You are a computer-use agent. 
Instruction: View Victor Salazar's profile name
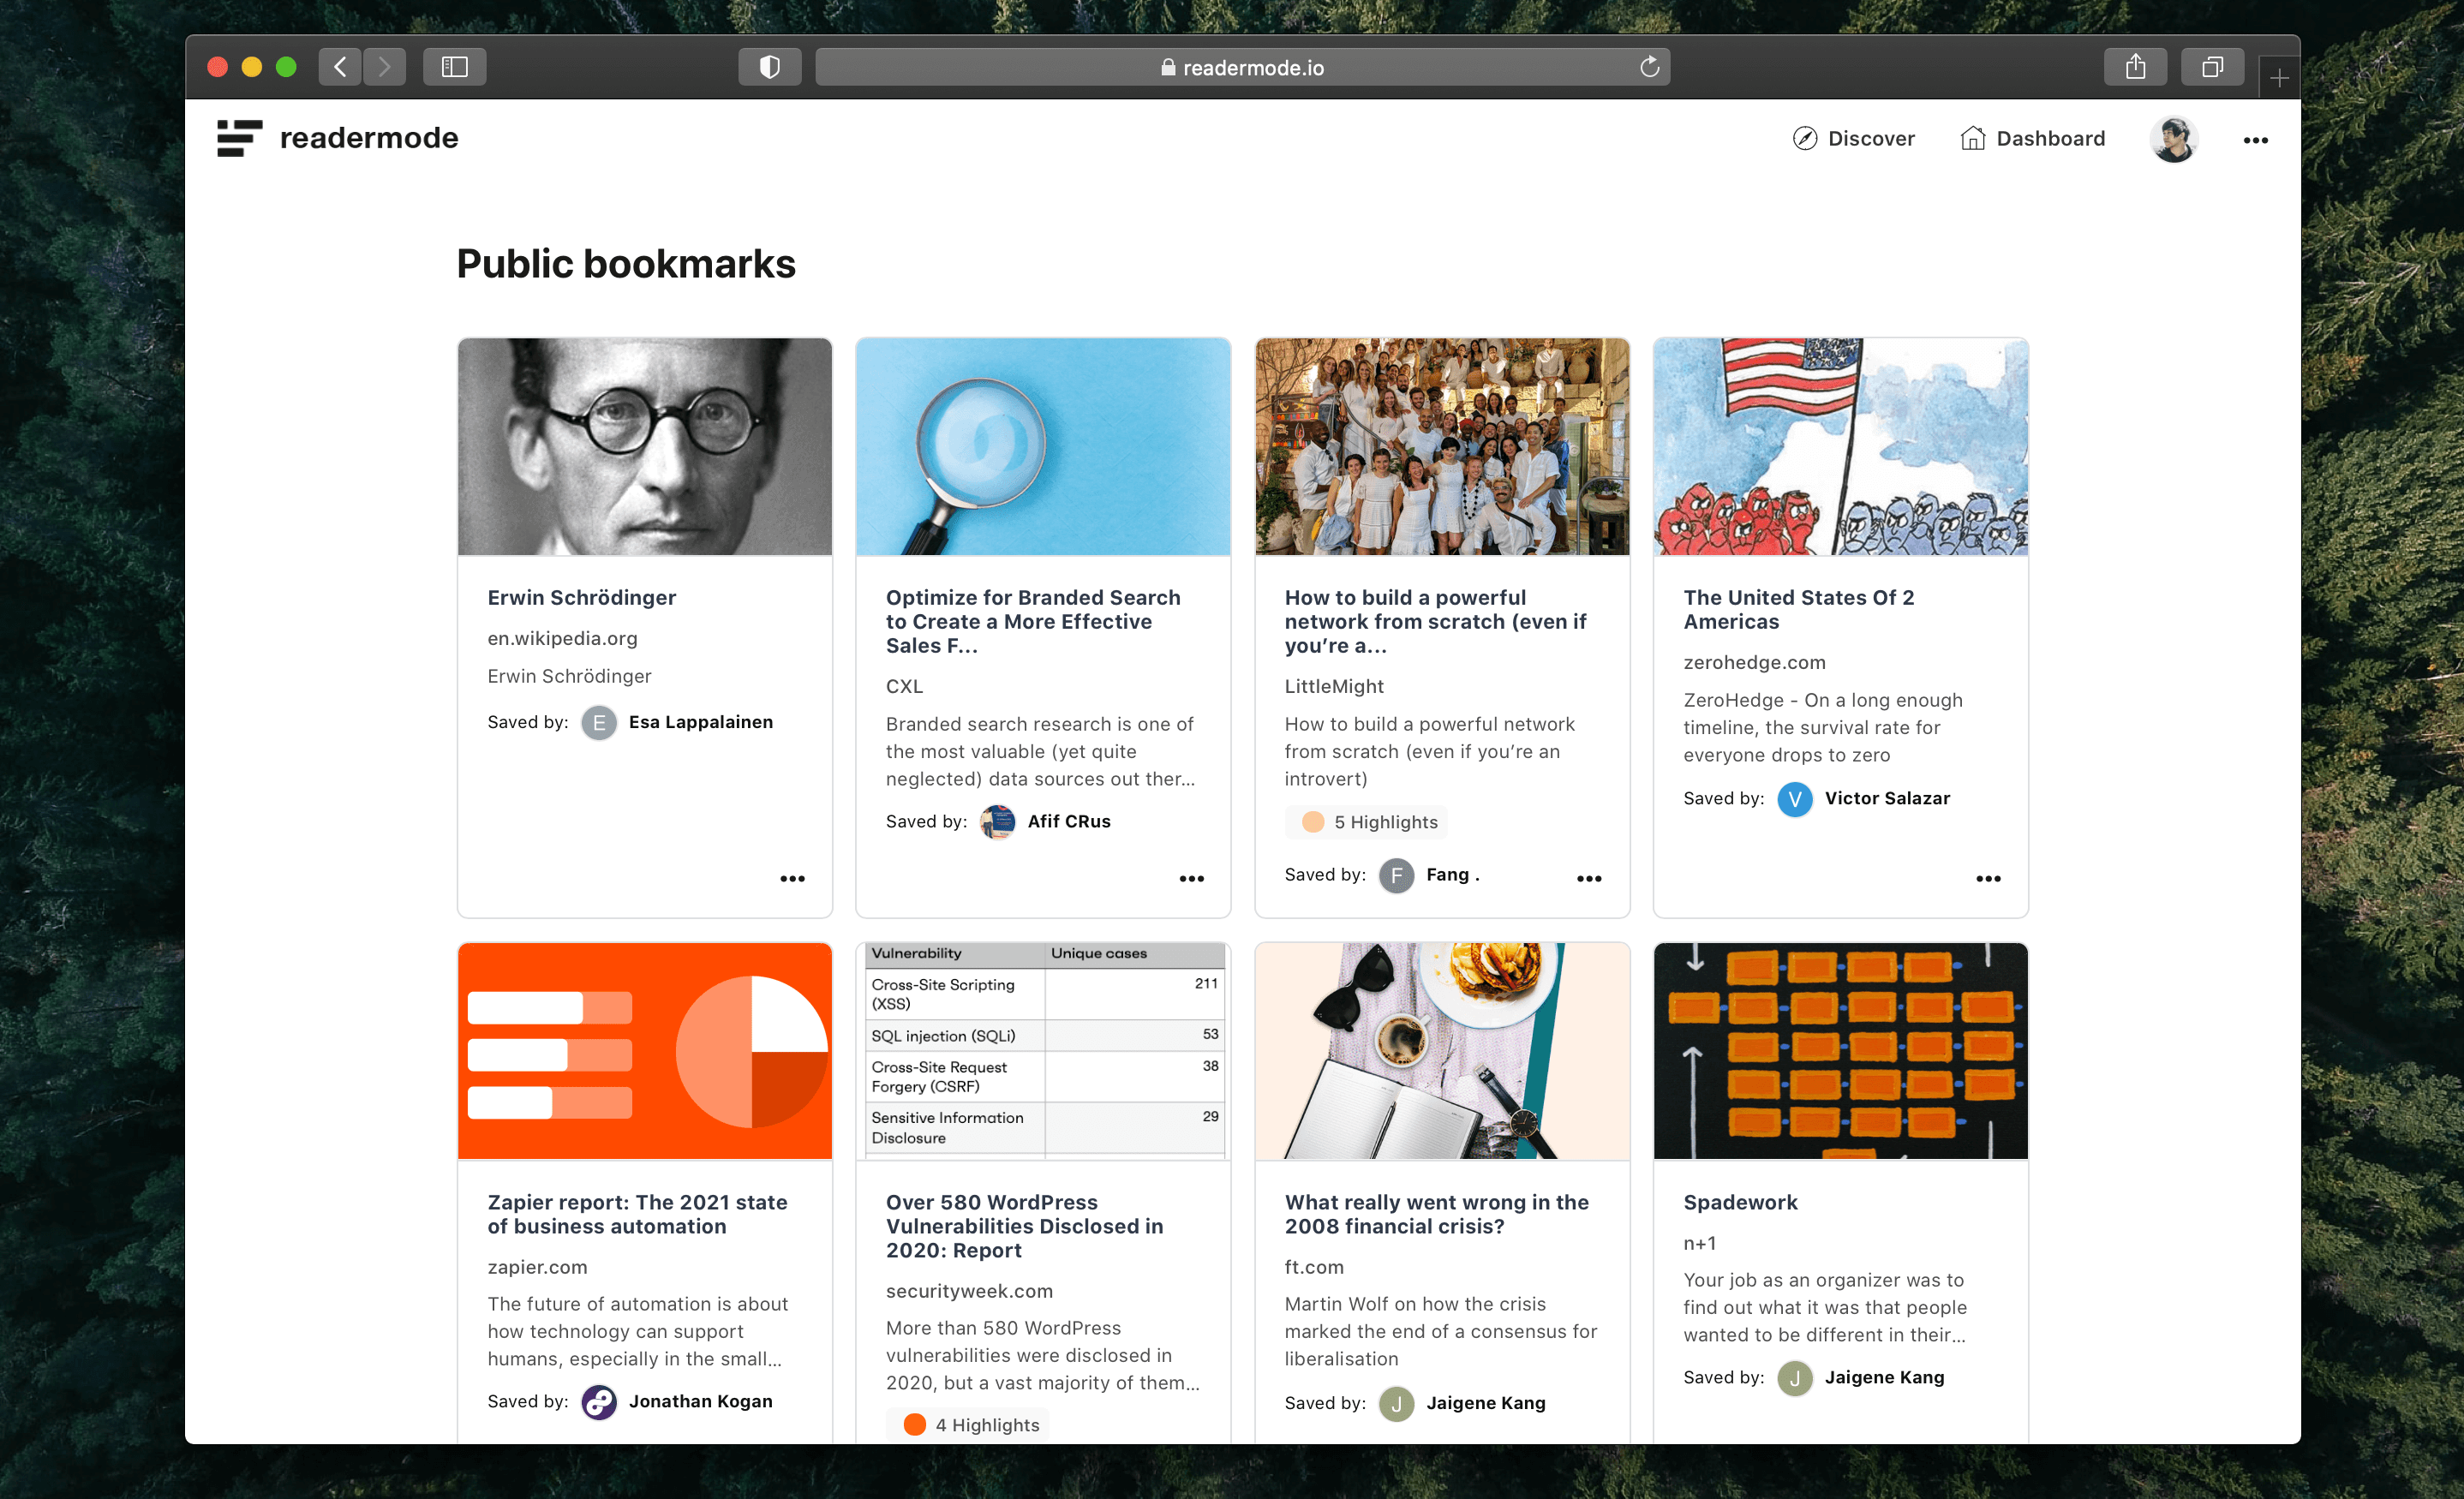point(1887,798)
